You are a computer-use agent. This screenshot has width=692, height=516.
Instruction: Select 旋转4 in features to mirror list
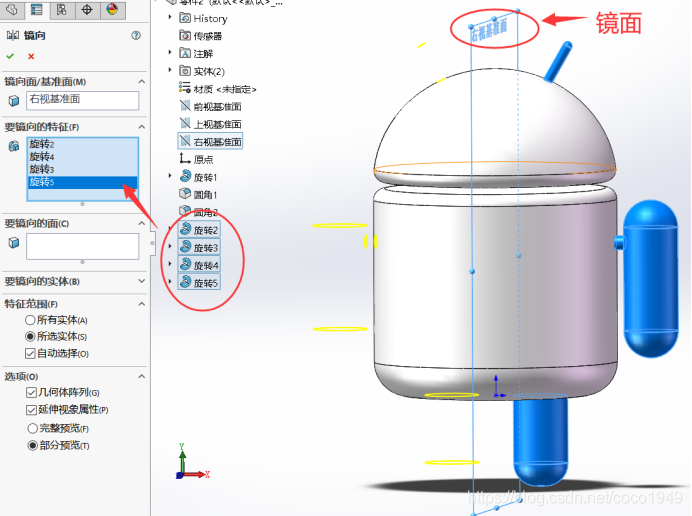(x=83, y=157)
